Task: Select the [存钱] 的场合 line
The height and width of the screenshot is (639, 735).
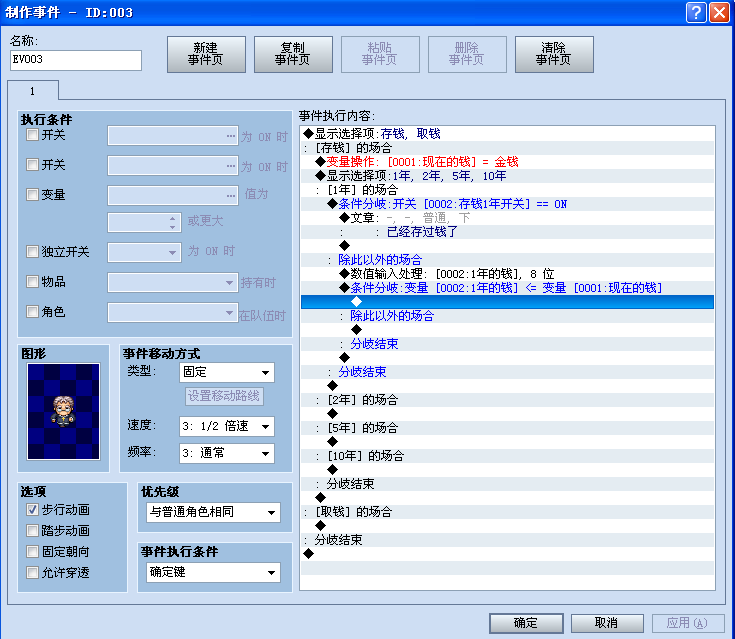Action: (508, 148)
